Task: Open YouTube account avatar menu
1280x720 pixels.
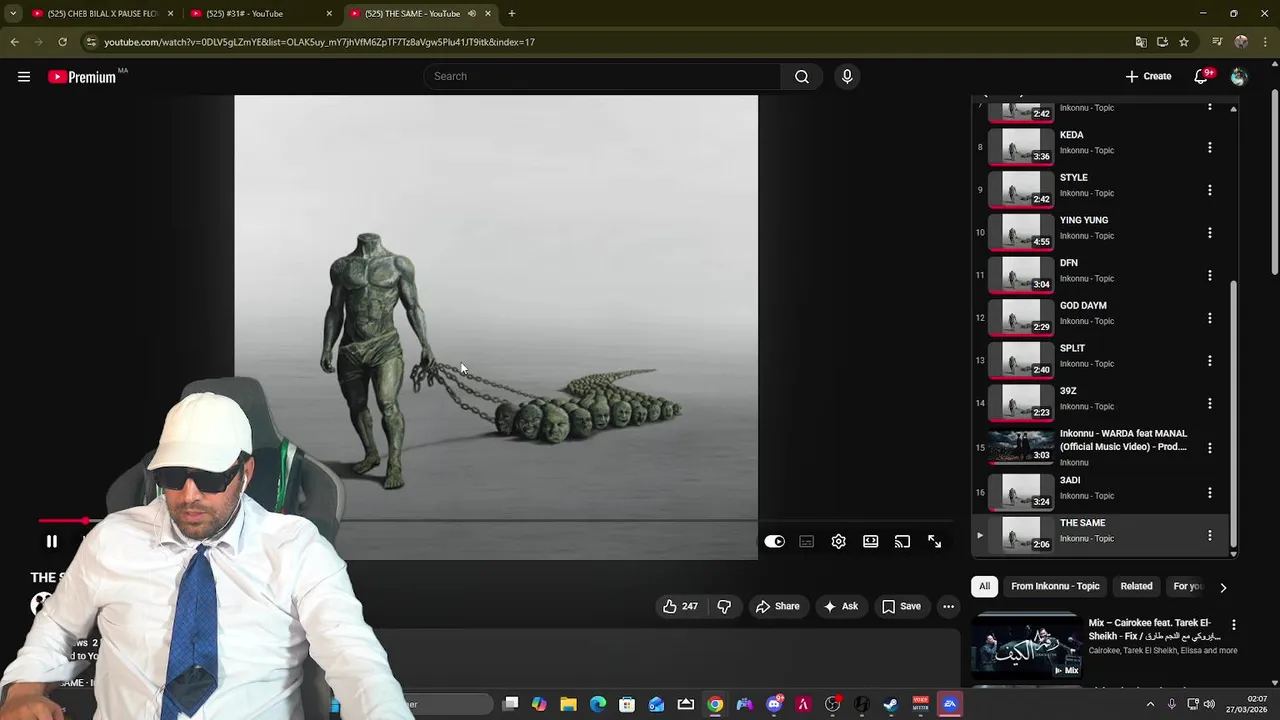Action: [x=1239, y=77]
